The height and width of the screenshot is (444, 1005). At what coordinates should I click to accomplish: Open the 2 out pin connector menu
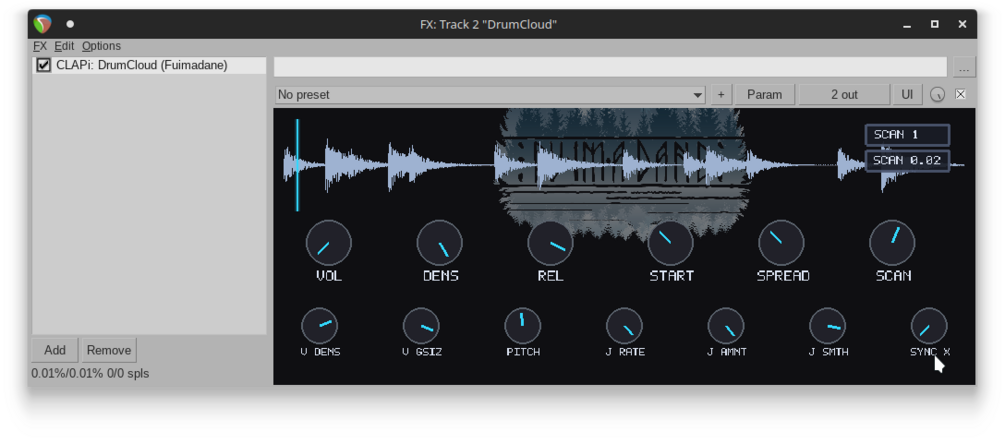click(x=844, y=94)
